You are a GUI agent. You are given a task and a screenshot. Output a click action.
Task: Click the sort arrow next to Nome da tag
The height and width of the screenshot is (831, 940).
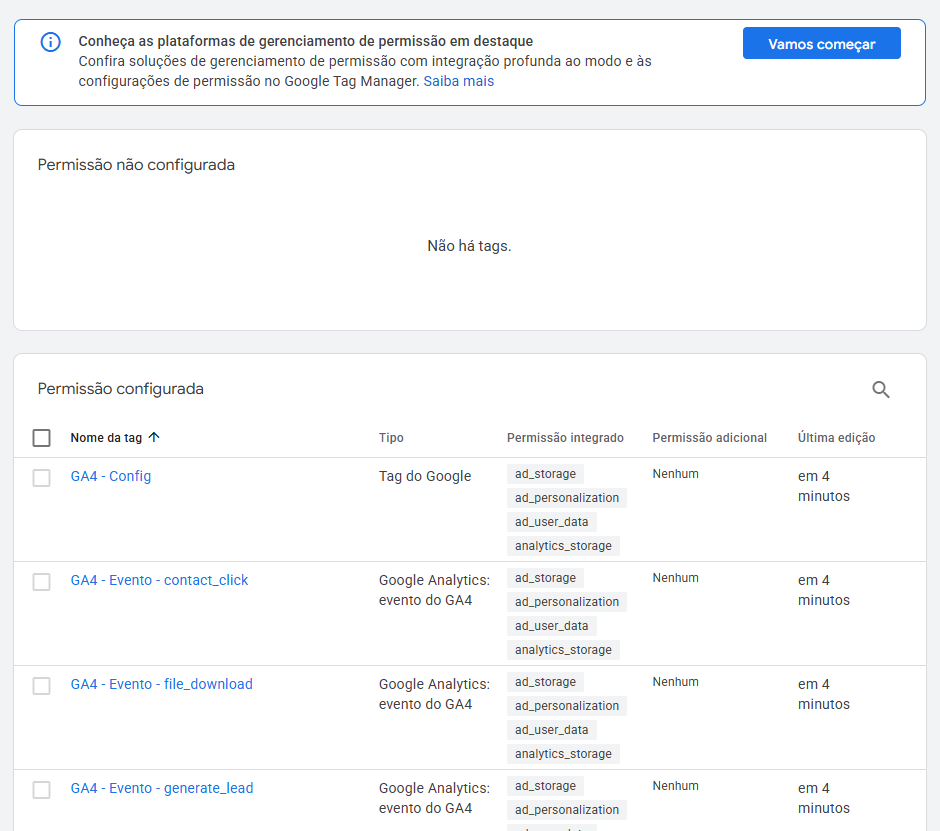[x=154, y=437]
